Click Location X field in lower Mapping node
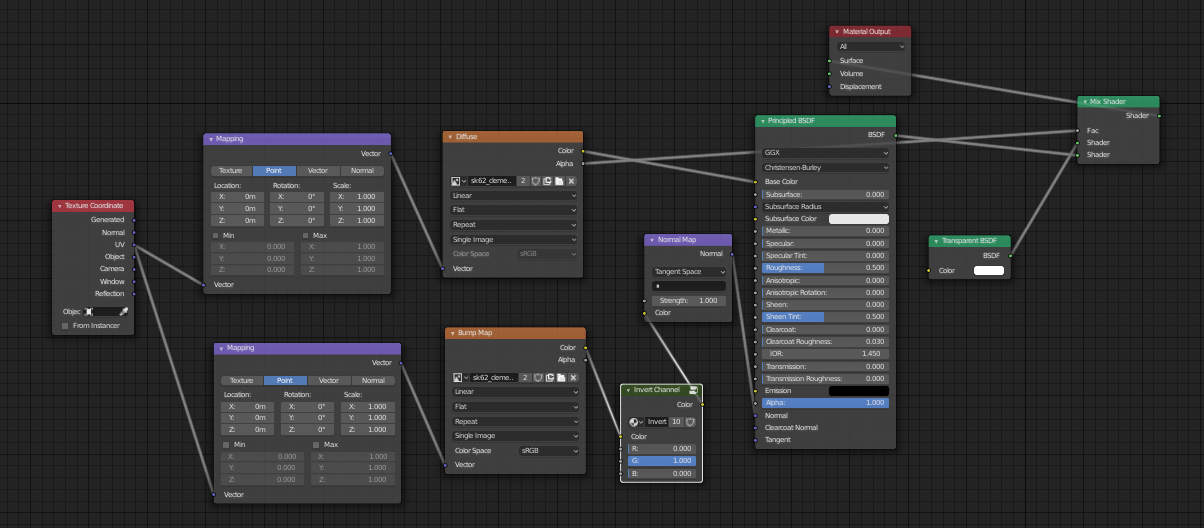The height and width of the screenshot is (528, 1204). pos(248,406)
